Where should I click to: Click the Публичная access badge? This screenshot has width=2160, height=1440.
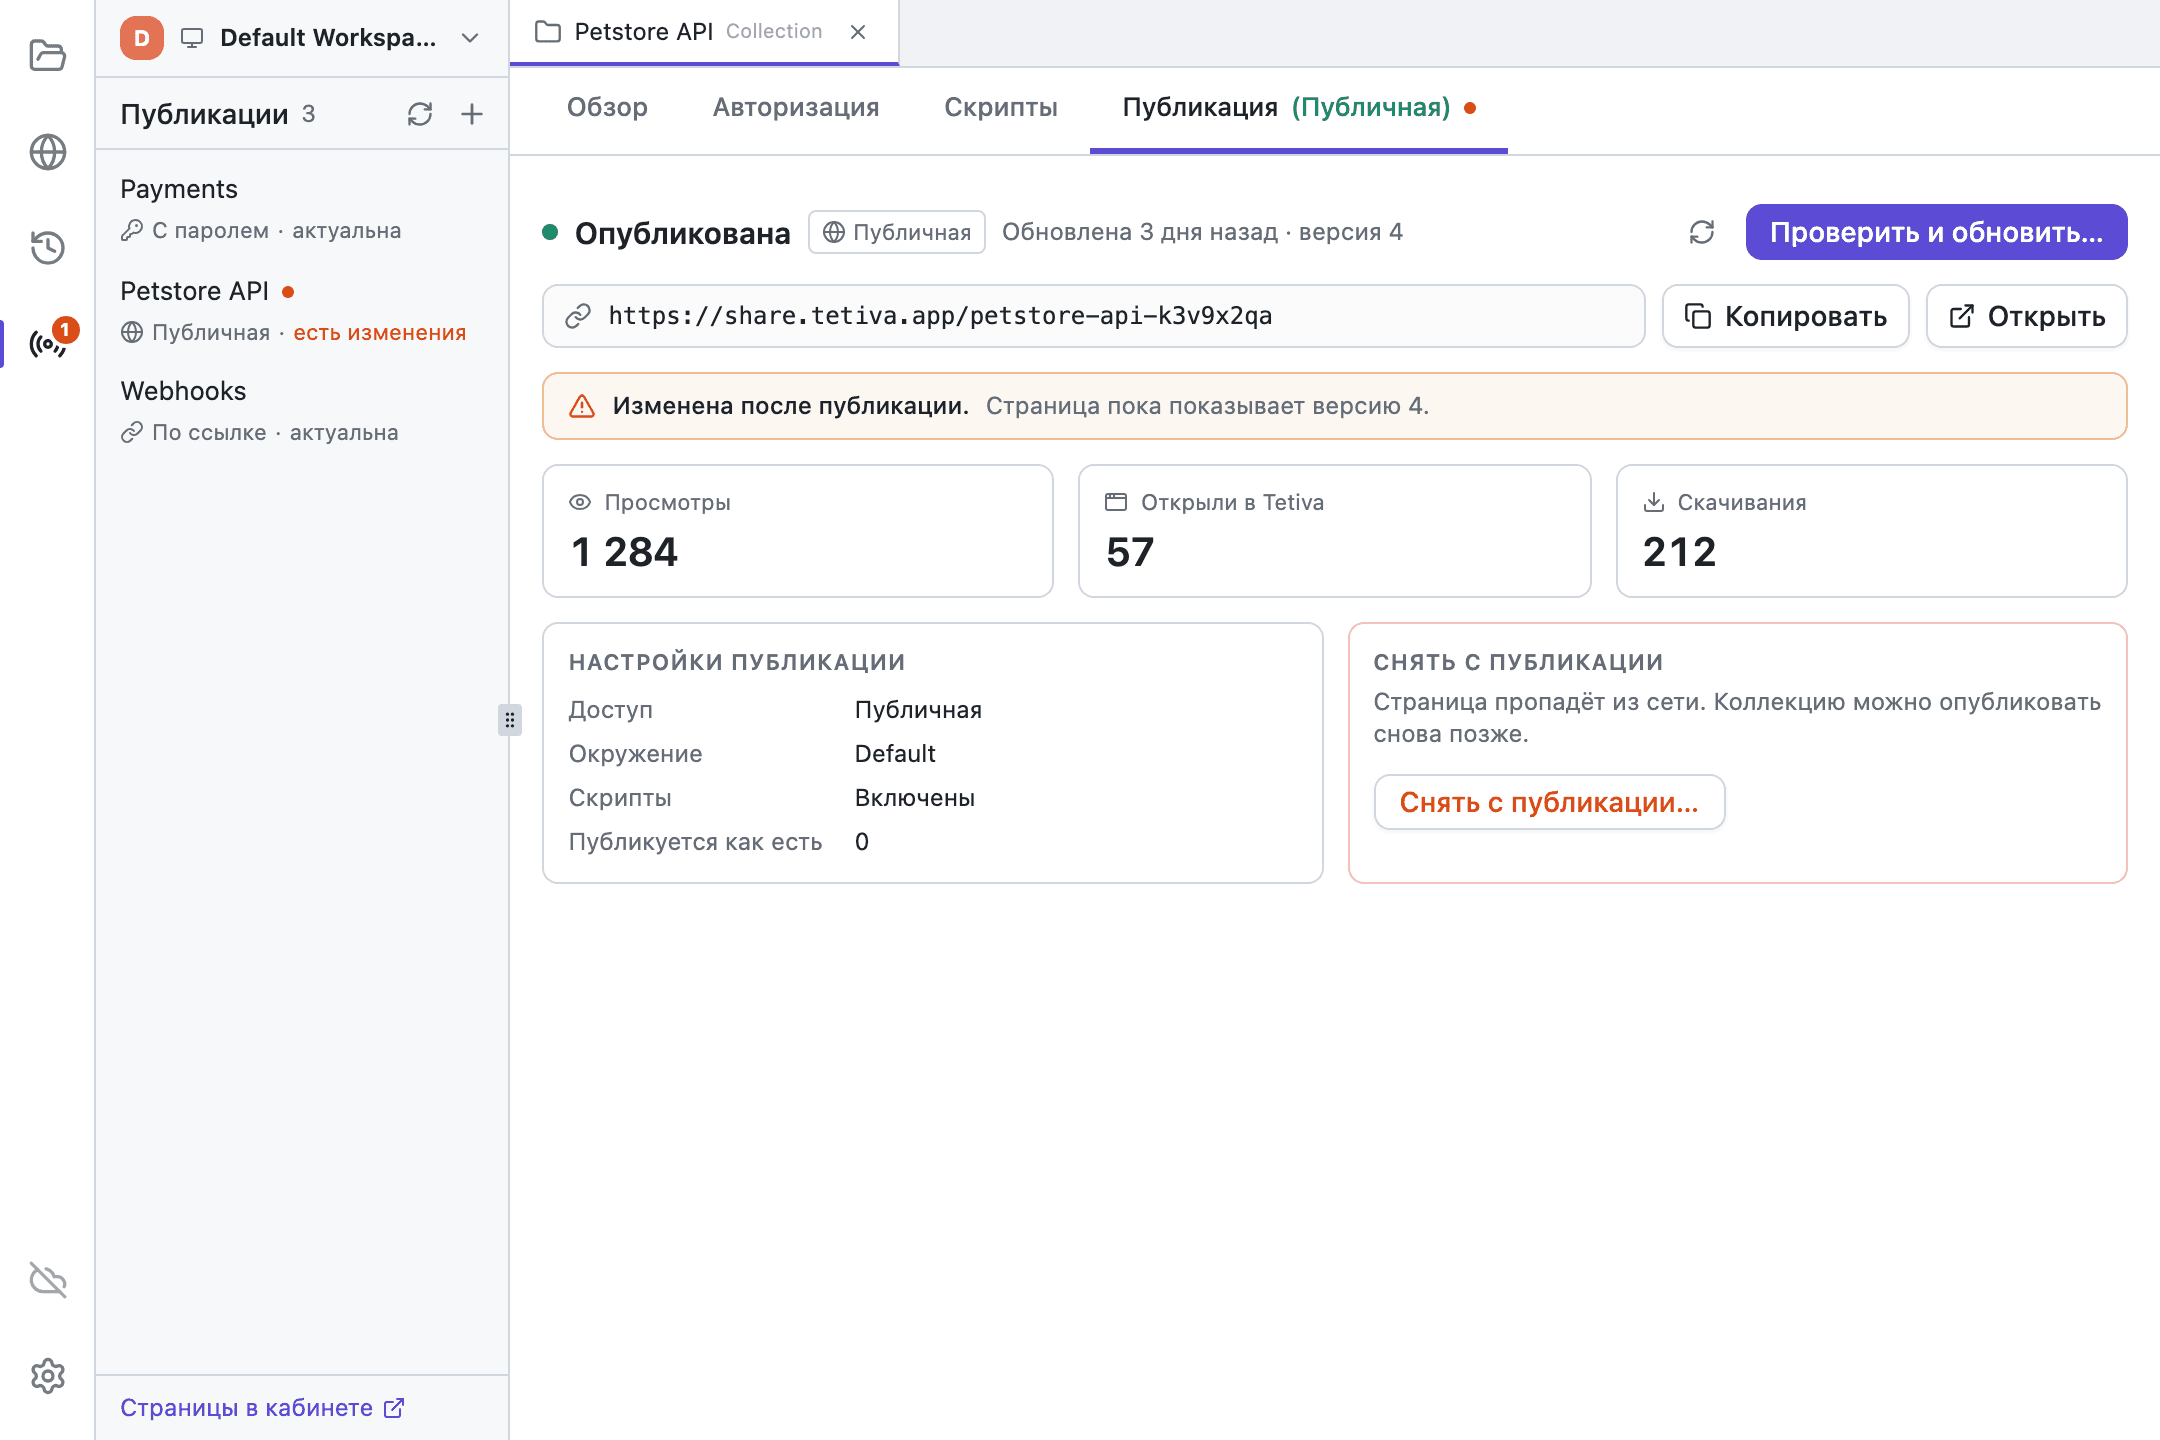[897, 232]
